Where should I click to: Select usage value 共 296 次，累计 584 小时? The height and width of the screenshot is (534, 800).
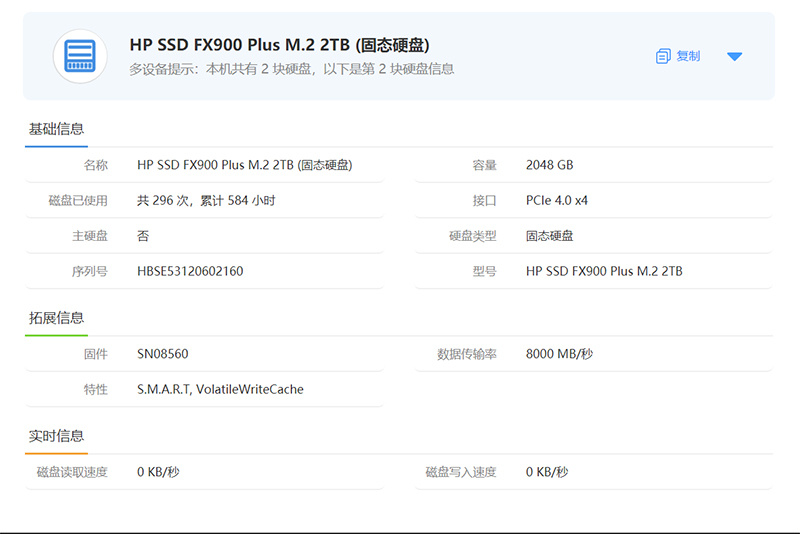(x=206, y=200)
